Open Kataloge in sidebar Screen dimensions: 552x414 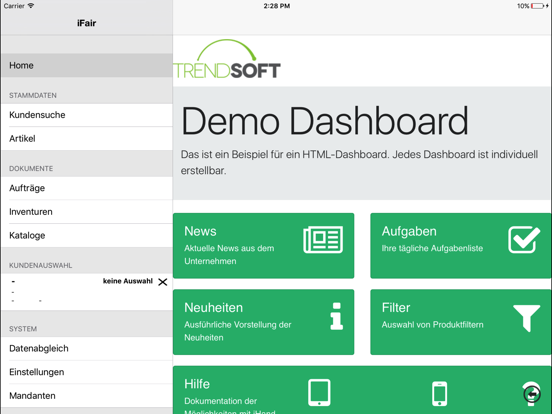87,235
